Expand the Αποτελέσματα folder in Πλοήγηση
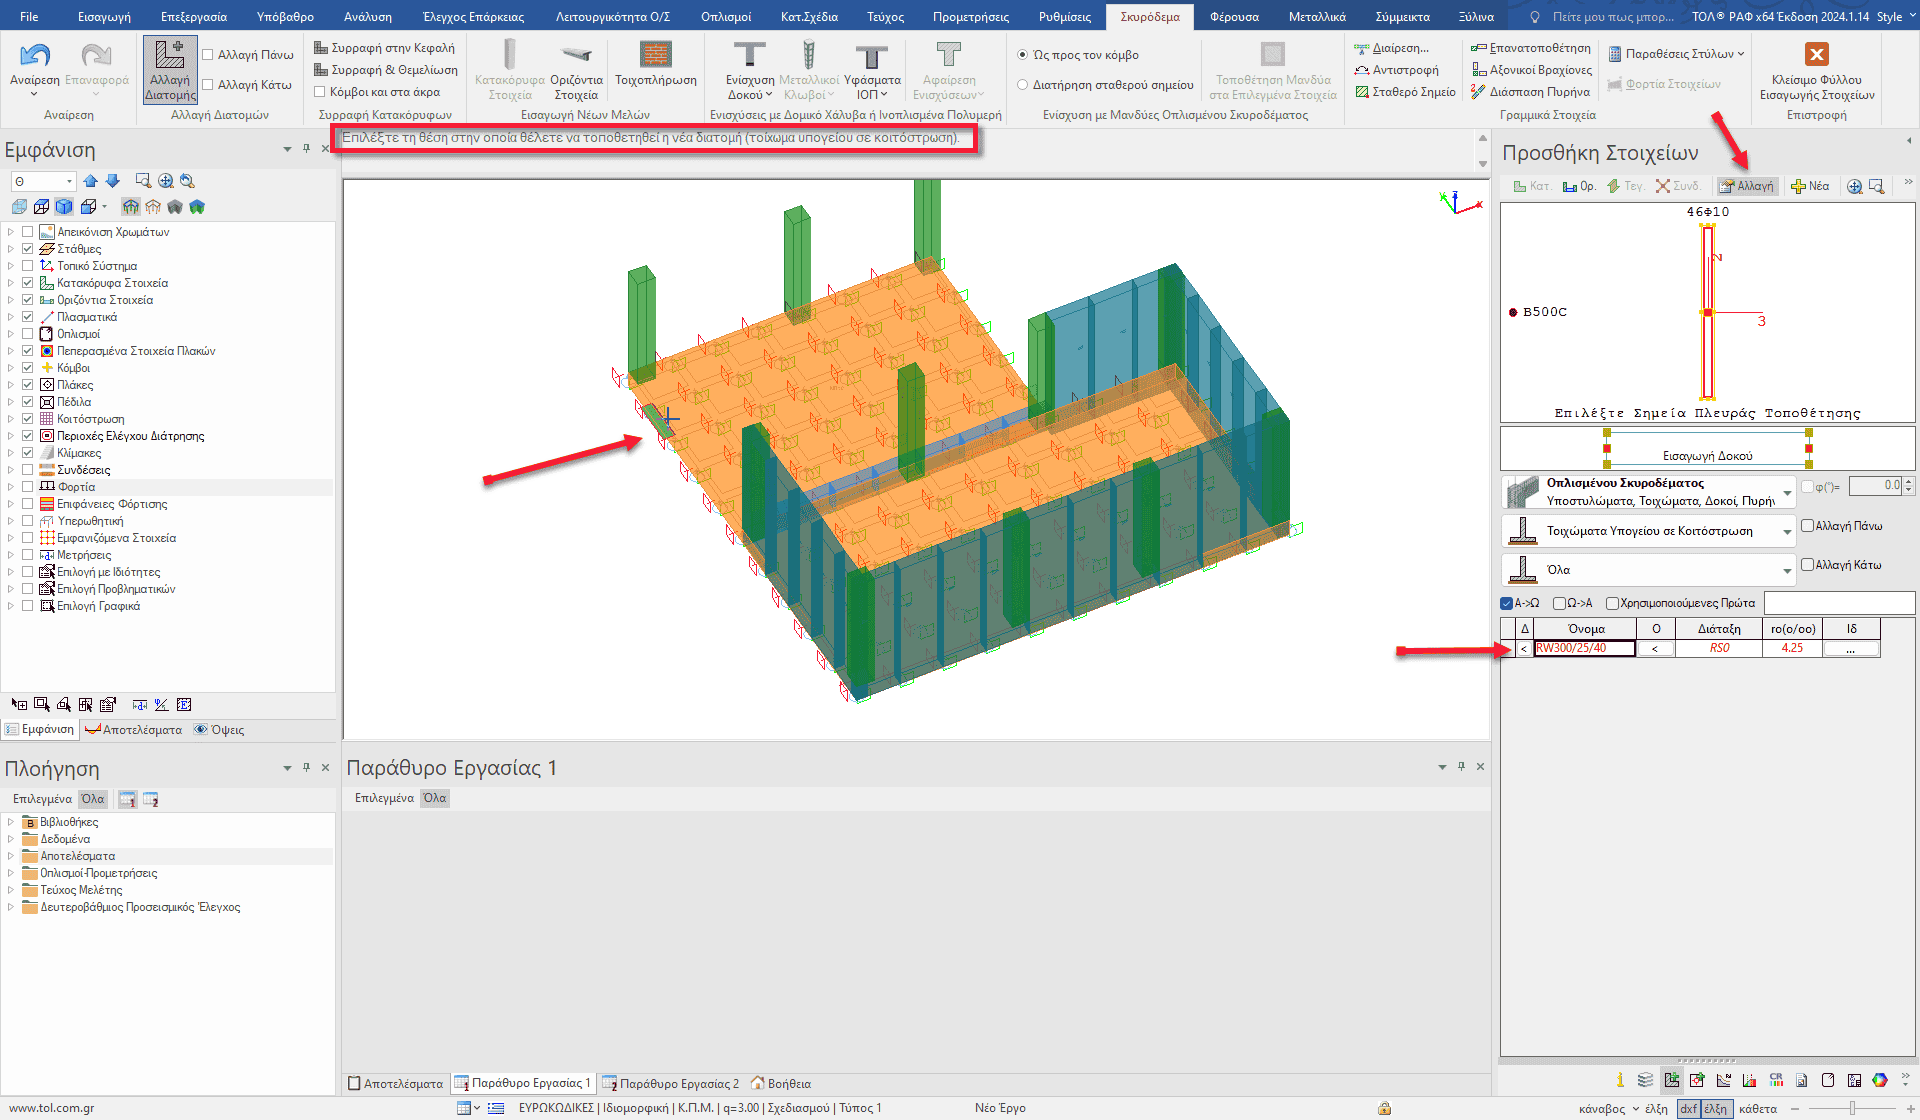 pyautogui.click(x=11, y=856)
